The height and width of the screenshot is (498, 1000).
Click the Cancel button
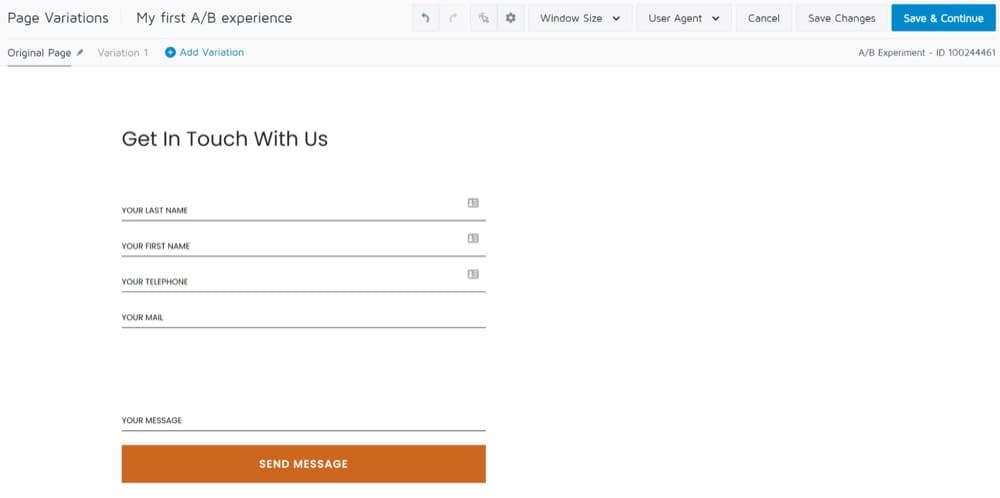coord(763,18)
